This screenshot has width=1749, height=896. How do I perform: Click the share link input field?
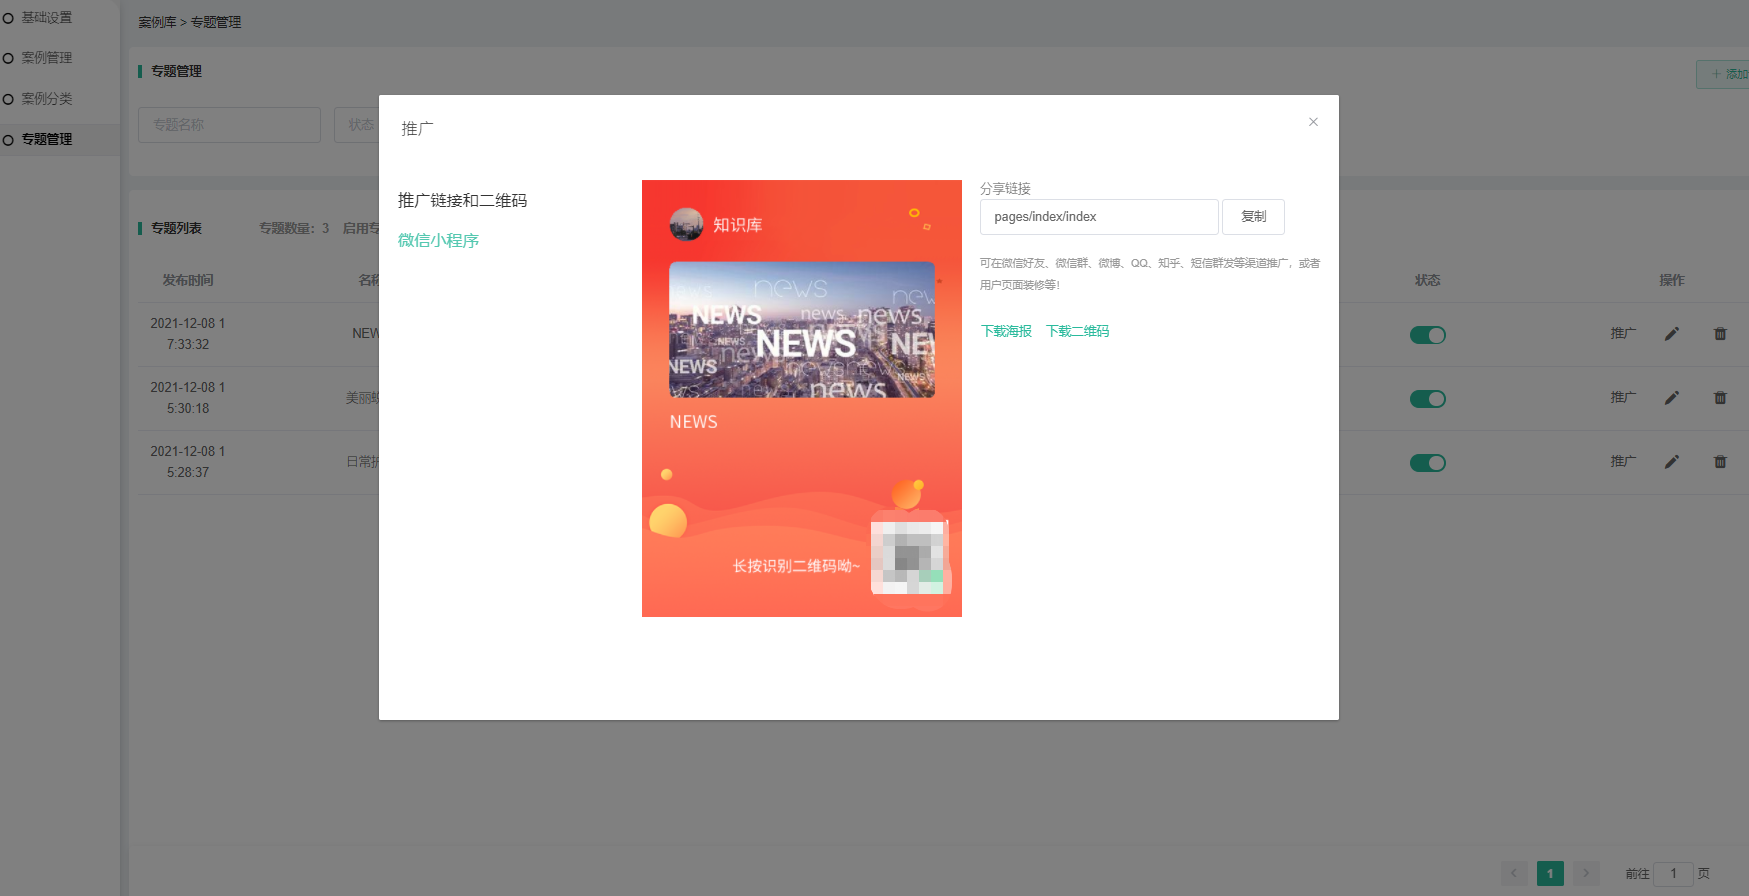pos(1098,217)
